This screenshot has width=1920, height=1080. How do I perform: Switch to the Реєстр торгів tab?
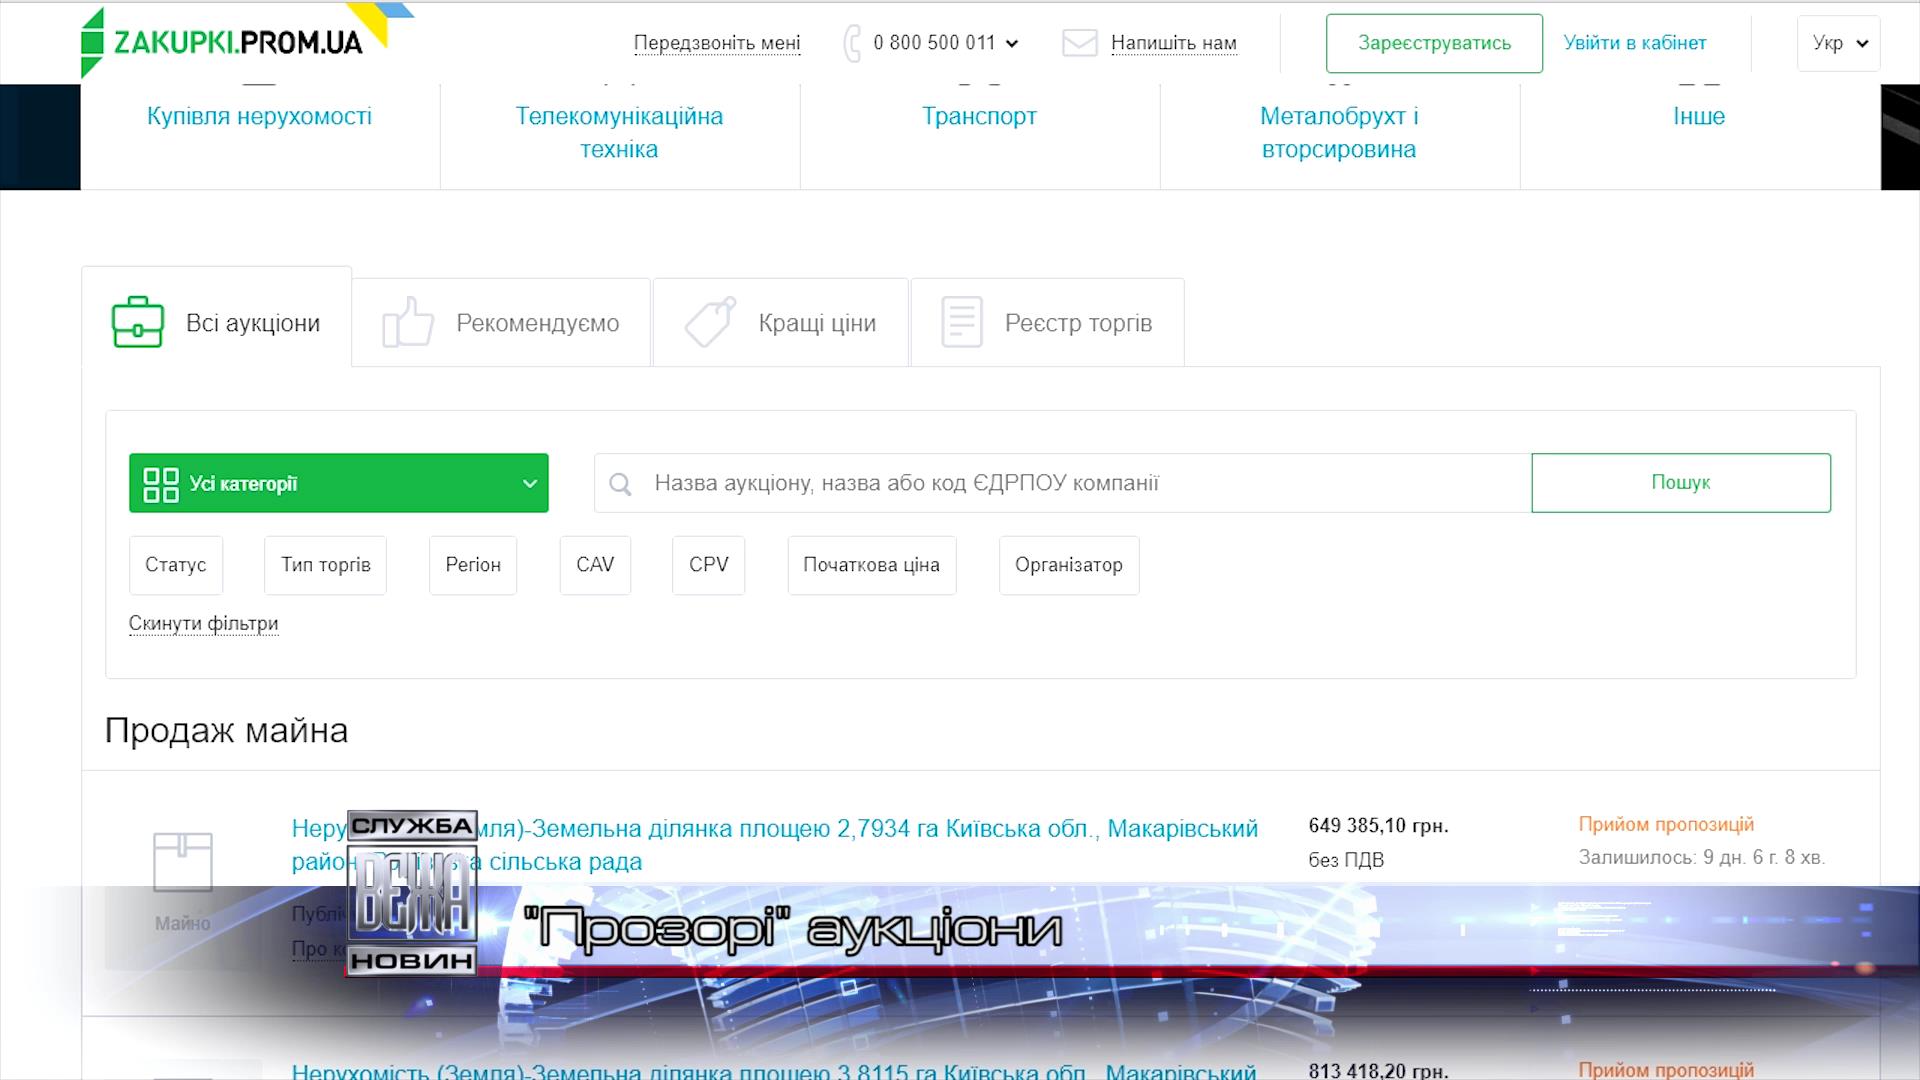pos(1048,322)
